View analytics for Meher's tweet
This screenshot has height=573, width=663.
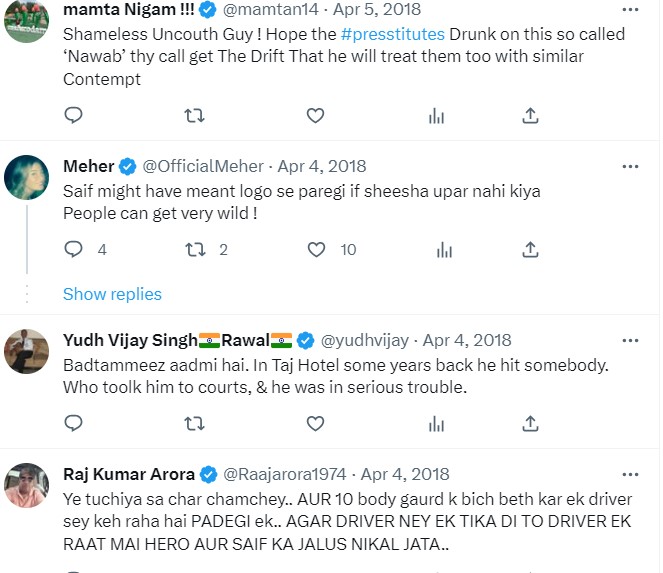pyautogui.click(x=436, y=249)
